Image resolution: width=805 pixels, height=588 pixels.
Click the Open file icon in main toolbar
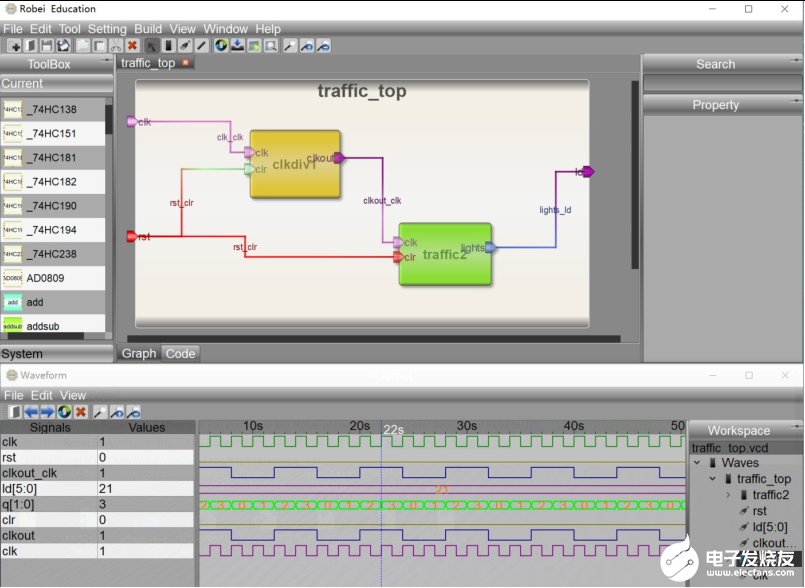(x=31, y=46)
